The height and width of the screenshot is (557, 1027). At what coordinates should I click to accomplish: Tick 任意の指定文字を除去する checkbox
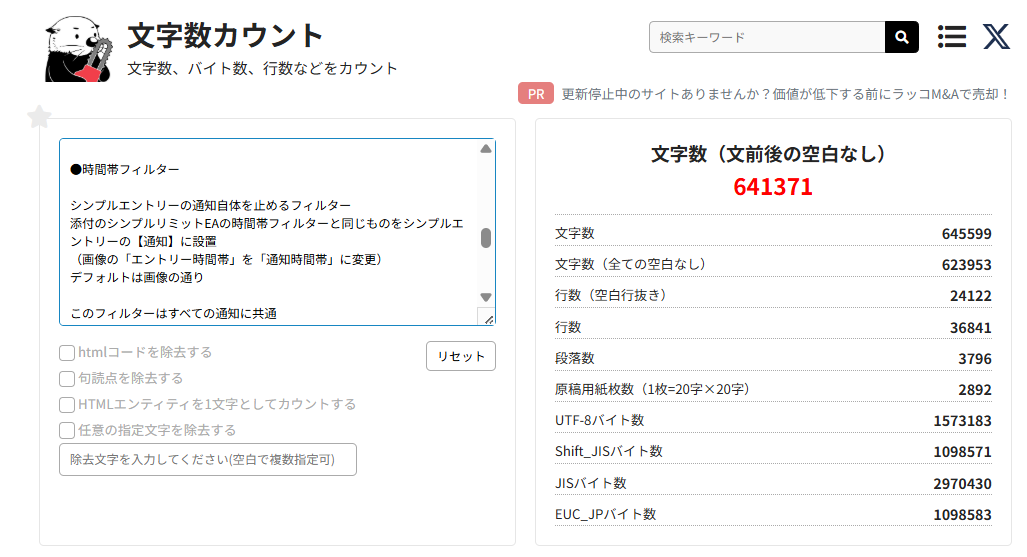coord(67,431)
